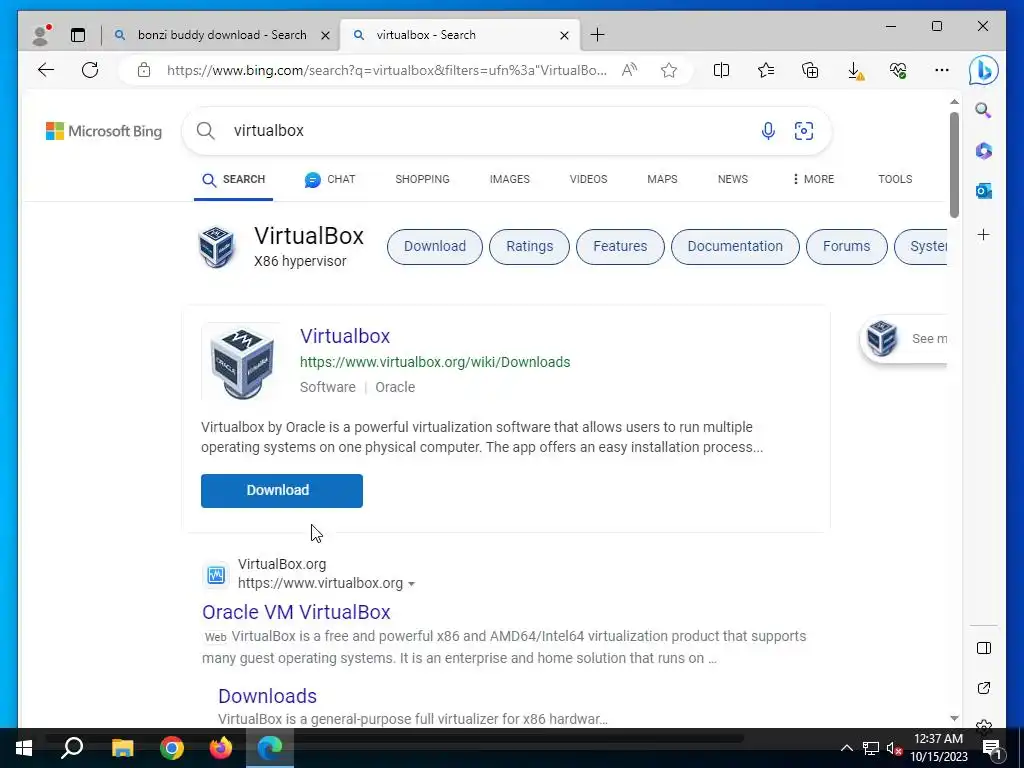Image resolution: width=1024 pixels, height=768 pixels.
Task: Open the MAPS results tab
Action: coord(662,179)
